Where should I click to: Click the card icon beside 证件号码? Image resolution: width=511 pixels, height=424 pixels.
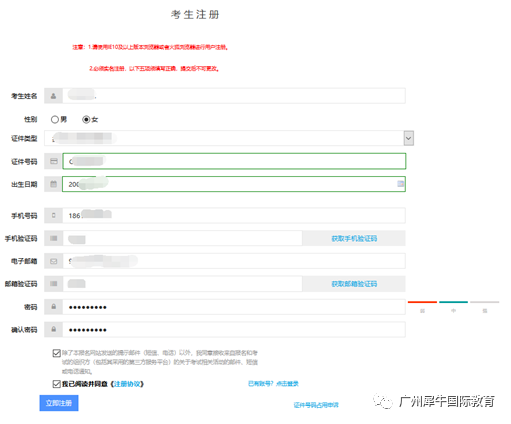[x=53, y=161]
